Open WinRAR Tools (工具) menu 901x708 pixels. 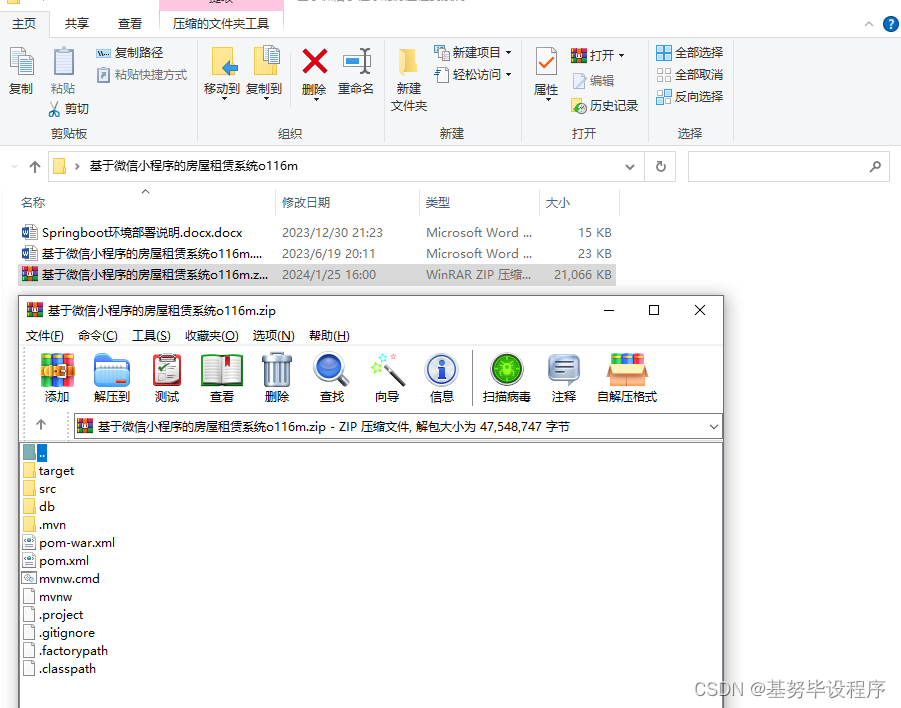click(x=151, y=336)
